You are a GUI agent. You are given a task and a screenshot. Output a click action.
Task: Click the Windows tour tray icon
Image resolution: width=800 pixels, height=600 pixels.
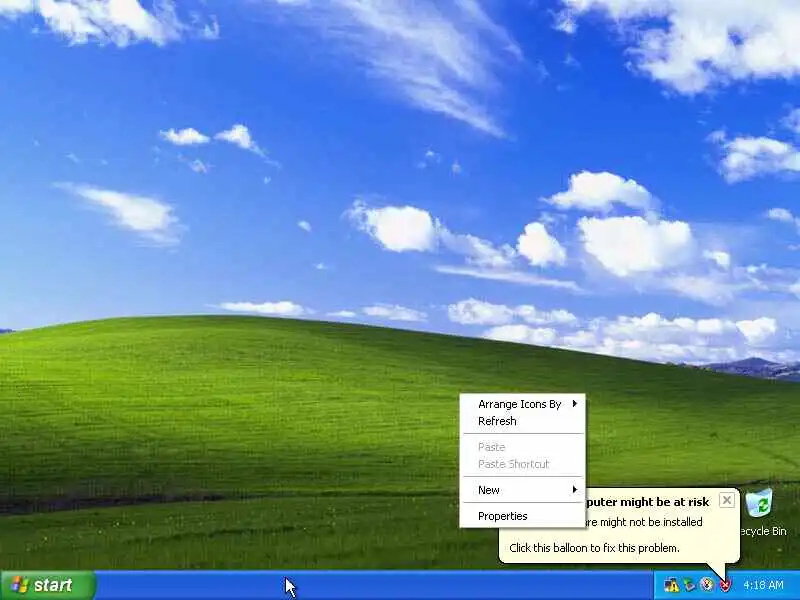coord(707,585)
